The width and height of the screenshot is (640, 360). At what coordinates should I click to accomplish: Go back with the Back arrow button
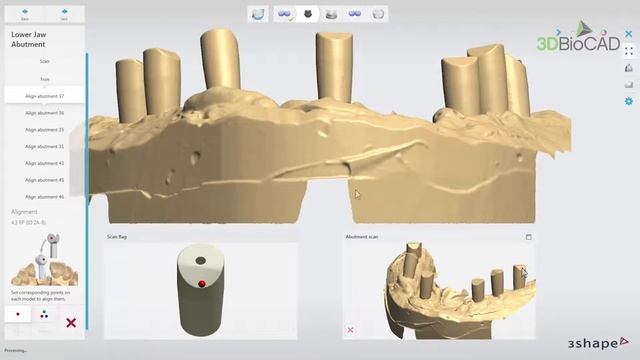[x=24, y=14]
